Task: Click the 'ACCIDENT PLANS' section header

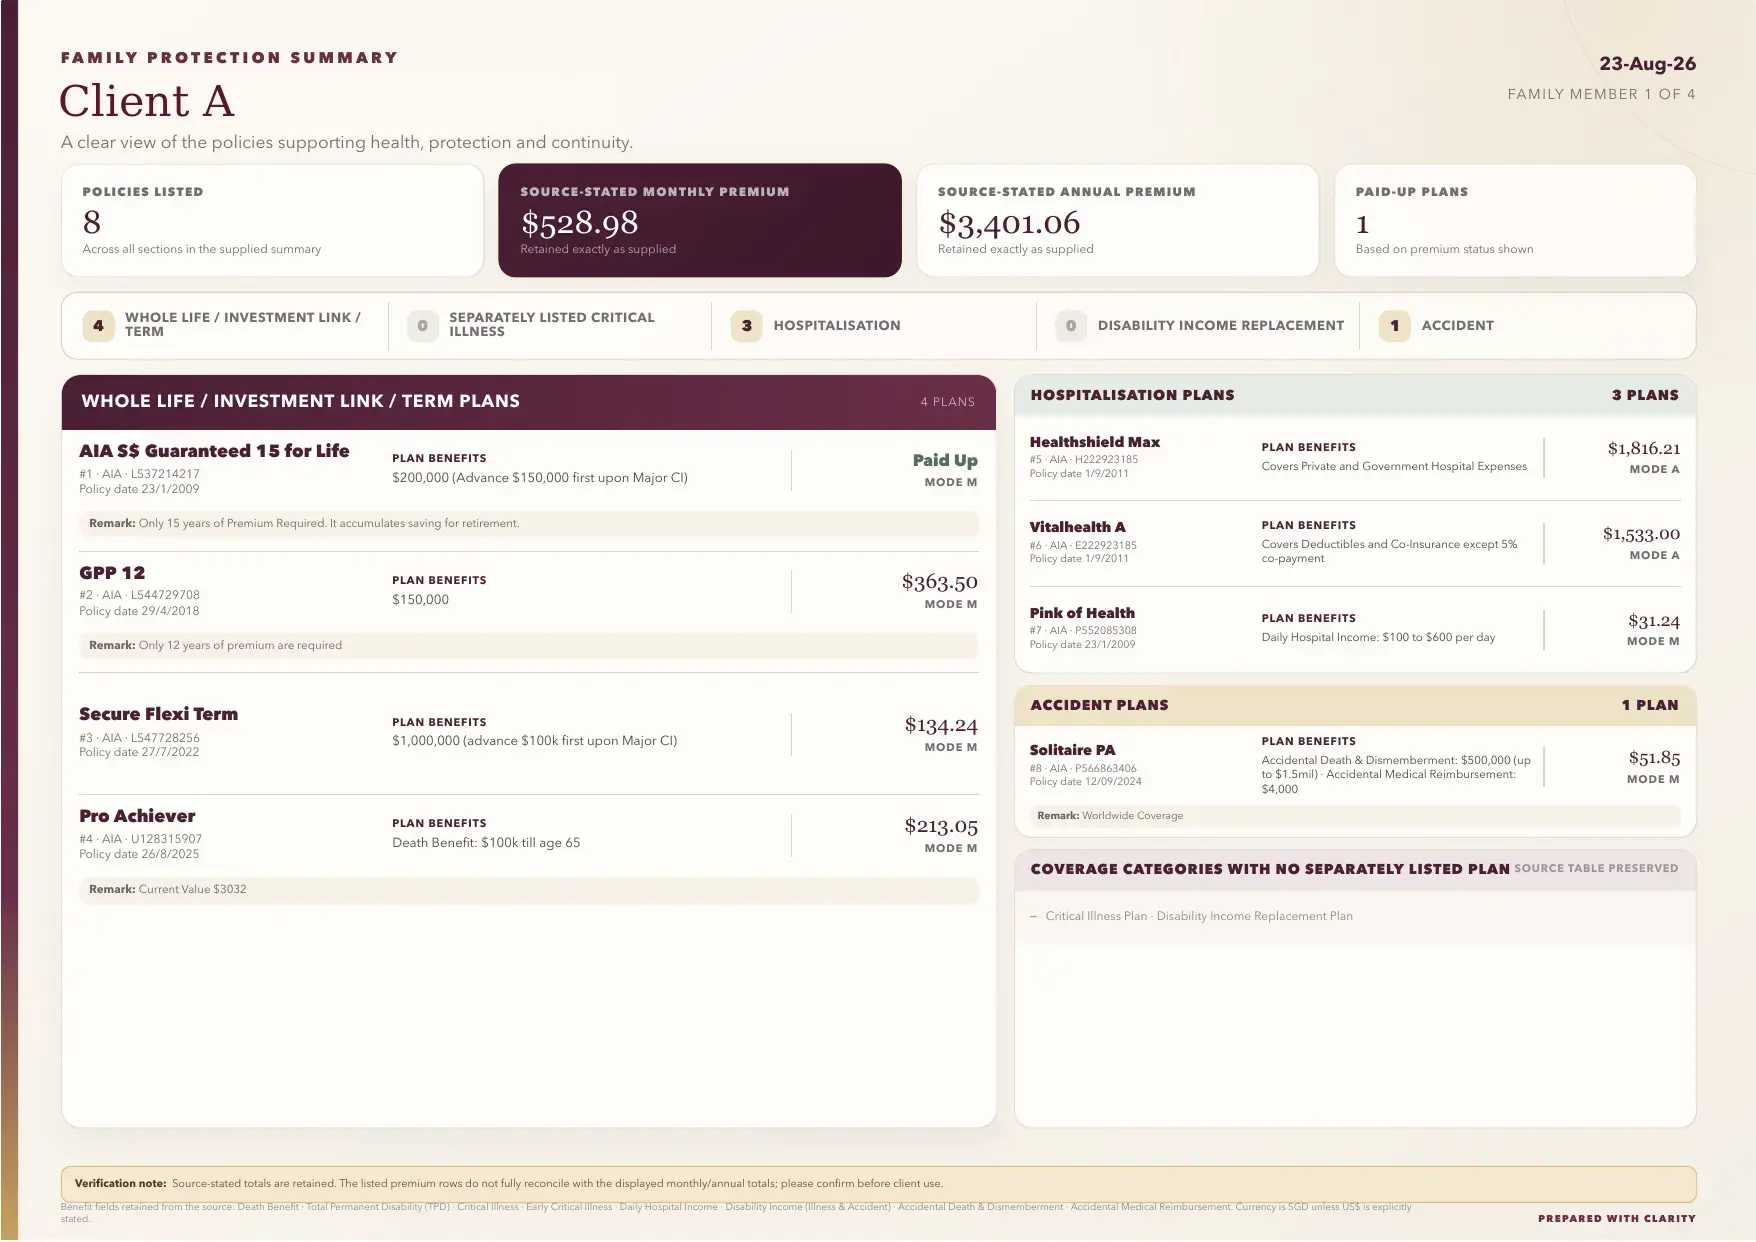Action: point(1099,705)
